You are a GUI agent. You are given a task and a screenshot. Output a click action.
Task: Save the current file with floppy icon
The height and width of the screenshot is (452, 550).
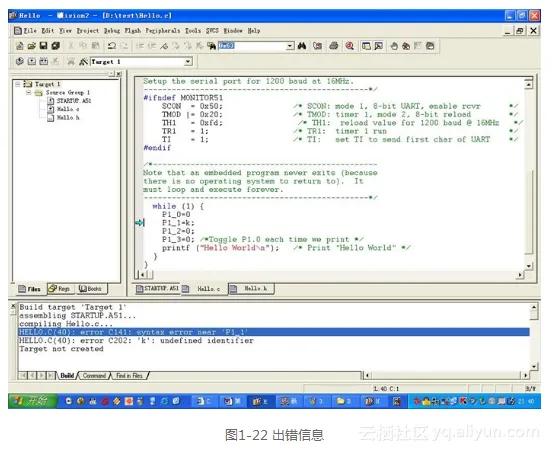(x=43, y=46)
